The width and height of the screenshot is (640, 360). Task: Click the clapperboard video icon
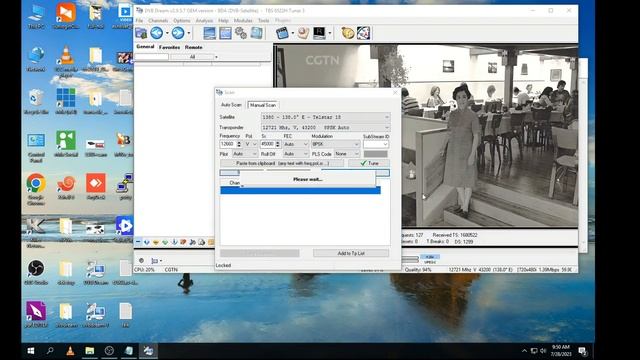coord(282,33)
